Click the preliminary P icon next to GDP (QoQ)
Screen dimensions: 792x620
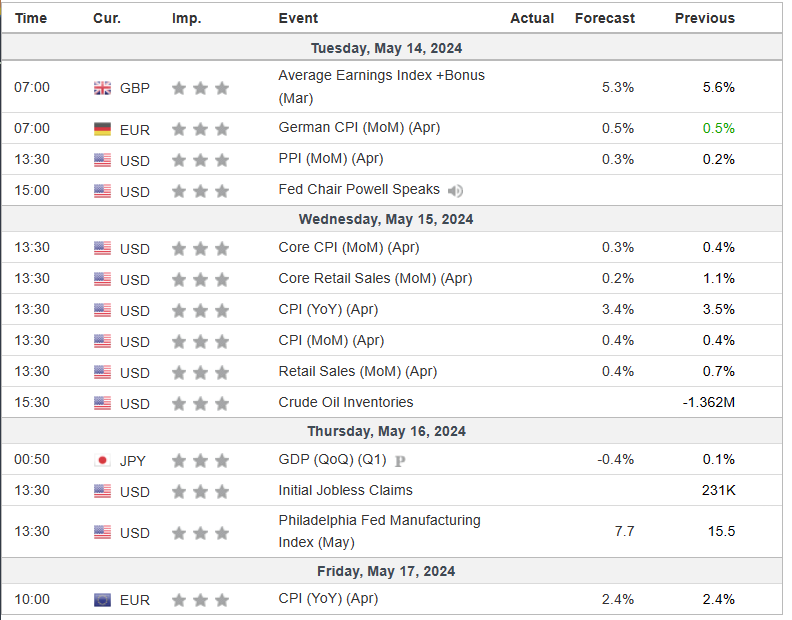[x=400, y=461]
